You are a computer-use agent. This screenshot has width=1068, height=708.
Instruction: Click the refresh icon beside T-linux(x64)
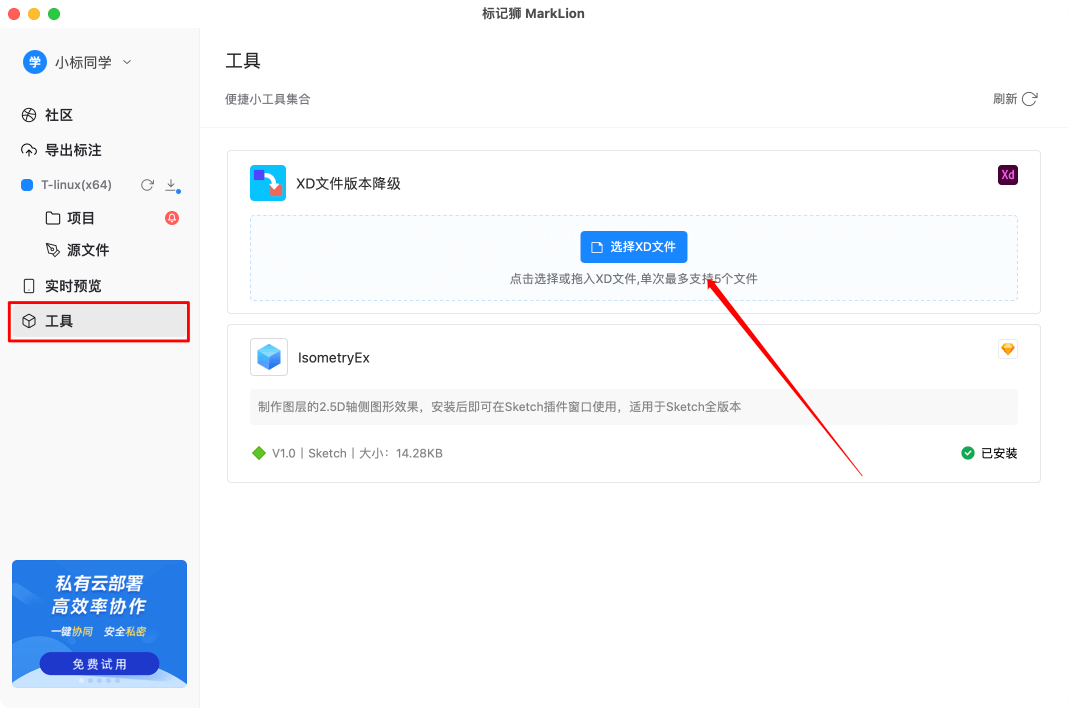tap(147, 185)
